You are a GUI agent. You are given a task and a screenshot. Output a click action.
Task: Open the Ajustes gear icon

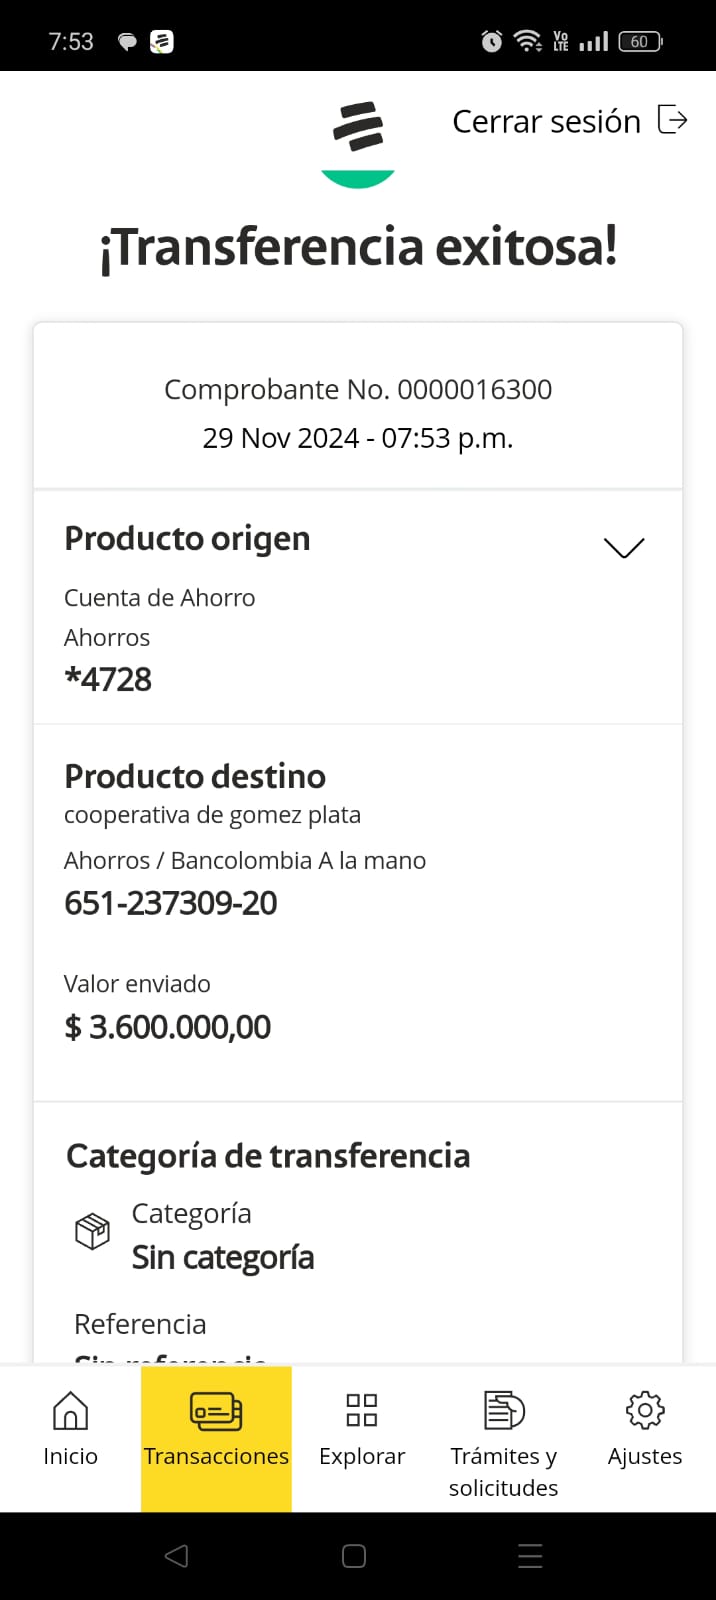(x=645, y=1410)
